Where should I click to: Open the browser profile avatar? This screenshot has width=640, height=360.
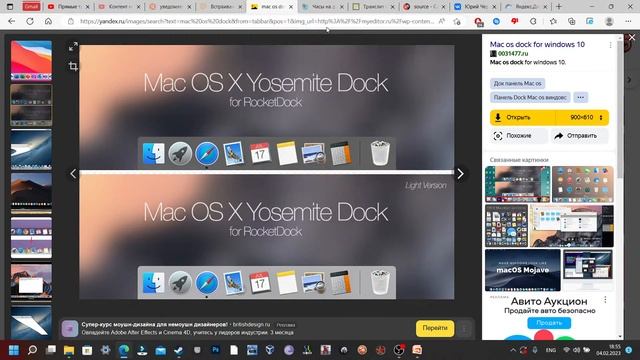coord(609,21)
